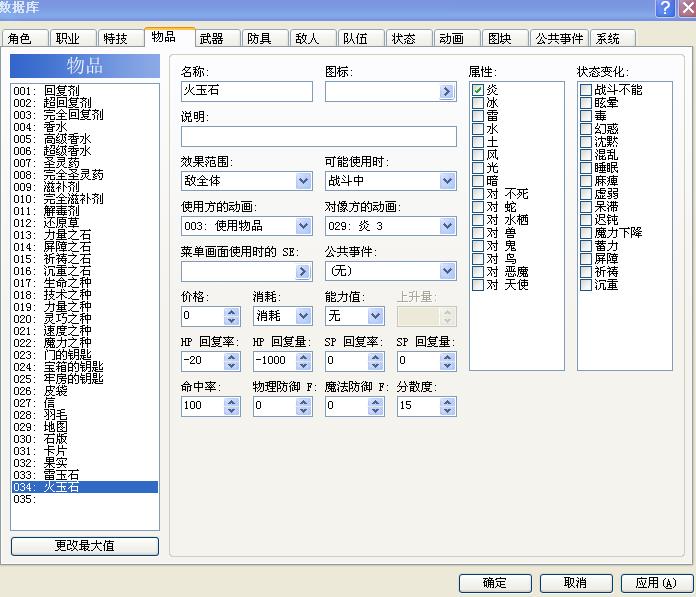
Task: Open the 能力值 dropdown showing 无
Action: [x=354, y=316]
